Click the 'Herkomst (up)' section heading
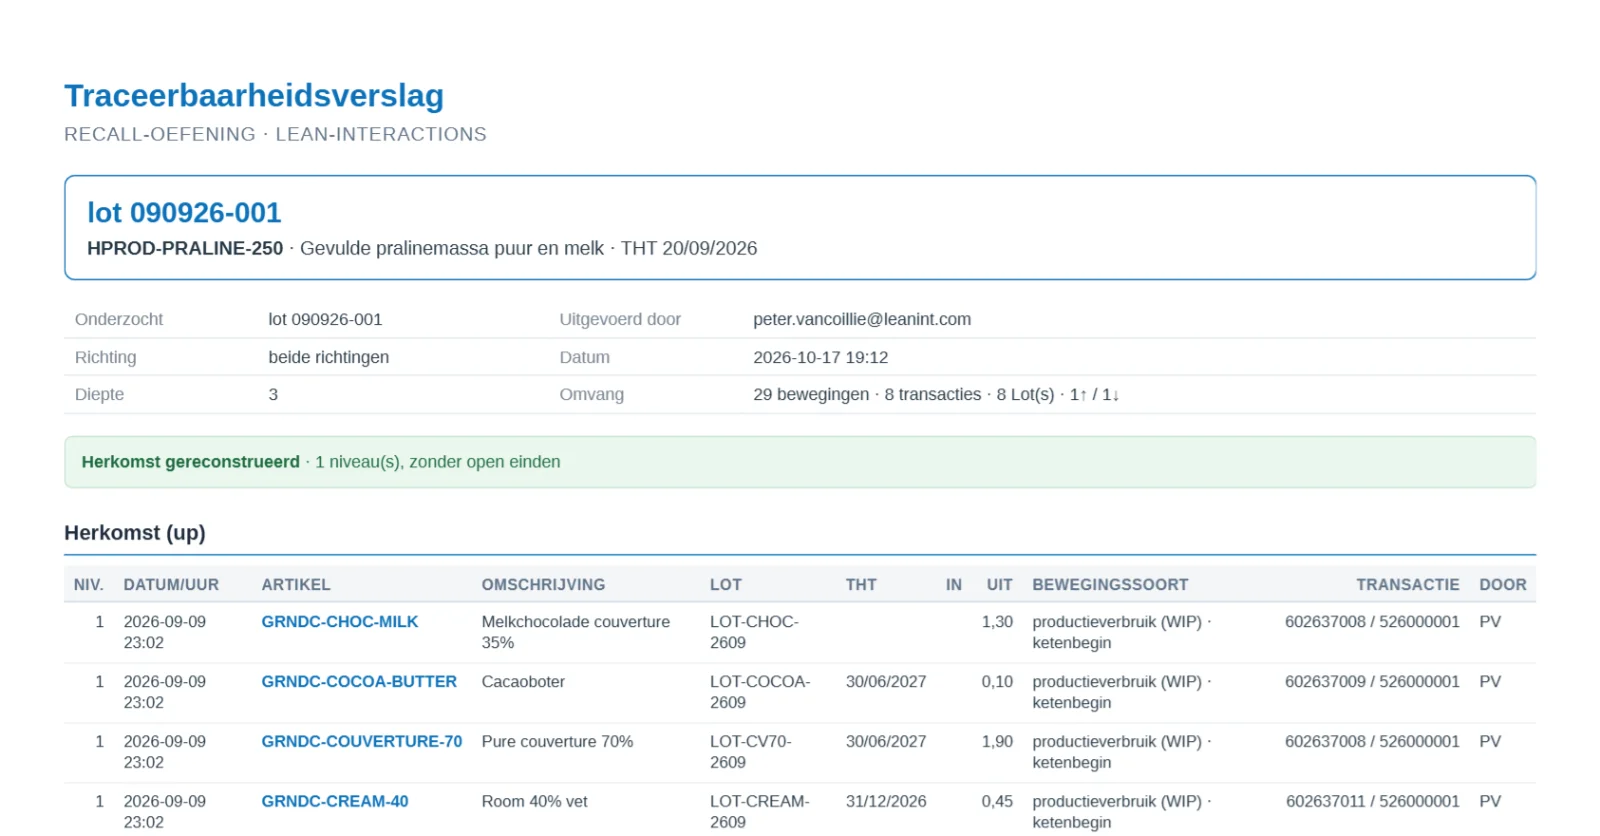1600x836 pixels. click(135, 533)
